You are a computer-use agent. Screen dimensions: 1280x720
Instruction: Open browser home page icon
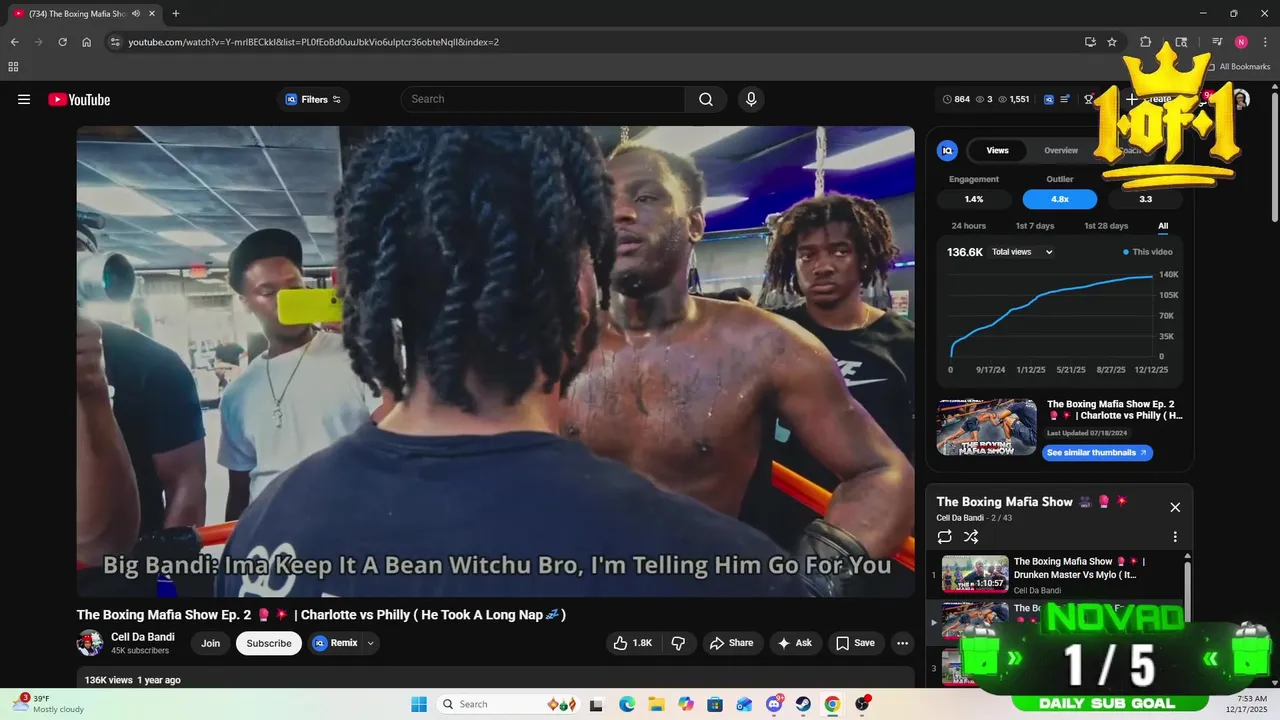pyautogui.click(x=87, y=42)
